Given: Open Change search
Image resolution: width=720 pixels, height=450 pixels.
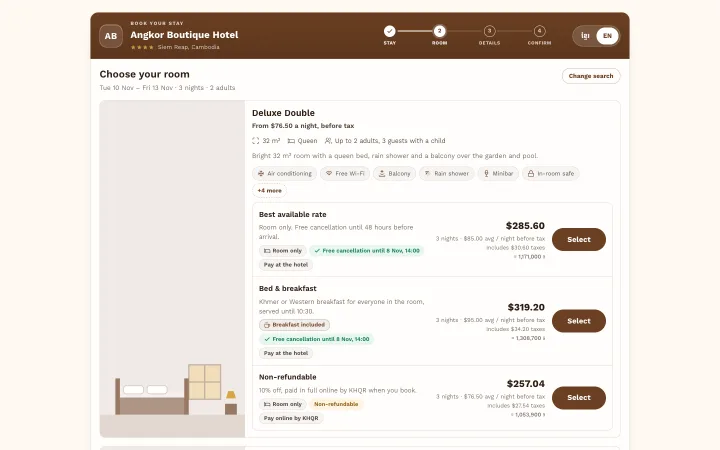Looking at the screenshot, I should point(591,76).
